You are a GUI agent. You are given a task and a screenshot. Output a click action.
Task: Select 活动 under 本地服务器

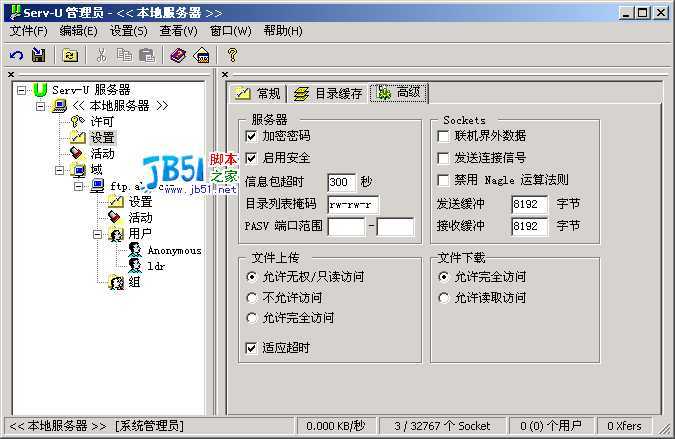point(102,154)
